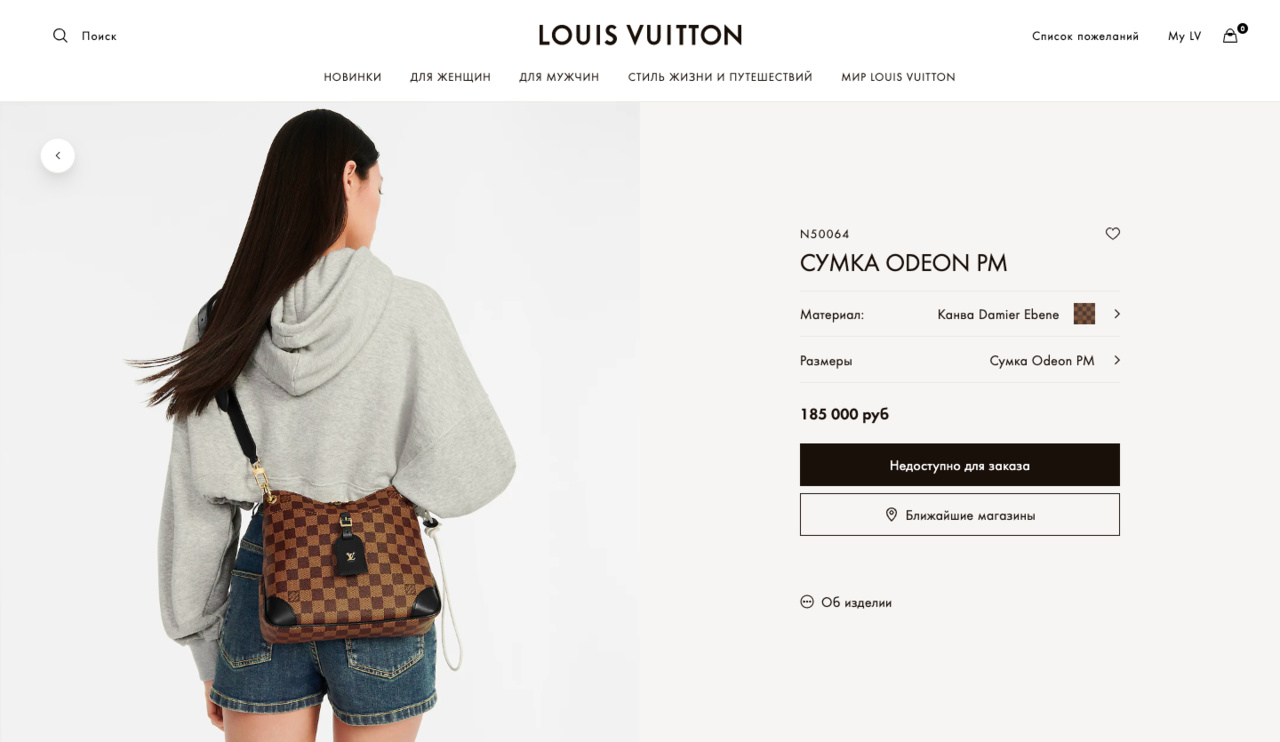
Task: Go to previous product image
Action: pos(58,156)
